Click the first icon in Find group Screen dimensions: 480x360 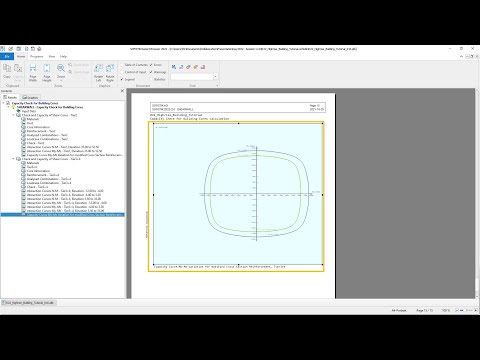[174, 67]
